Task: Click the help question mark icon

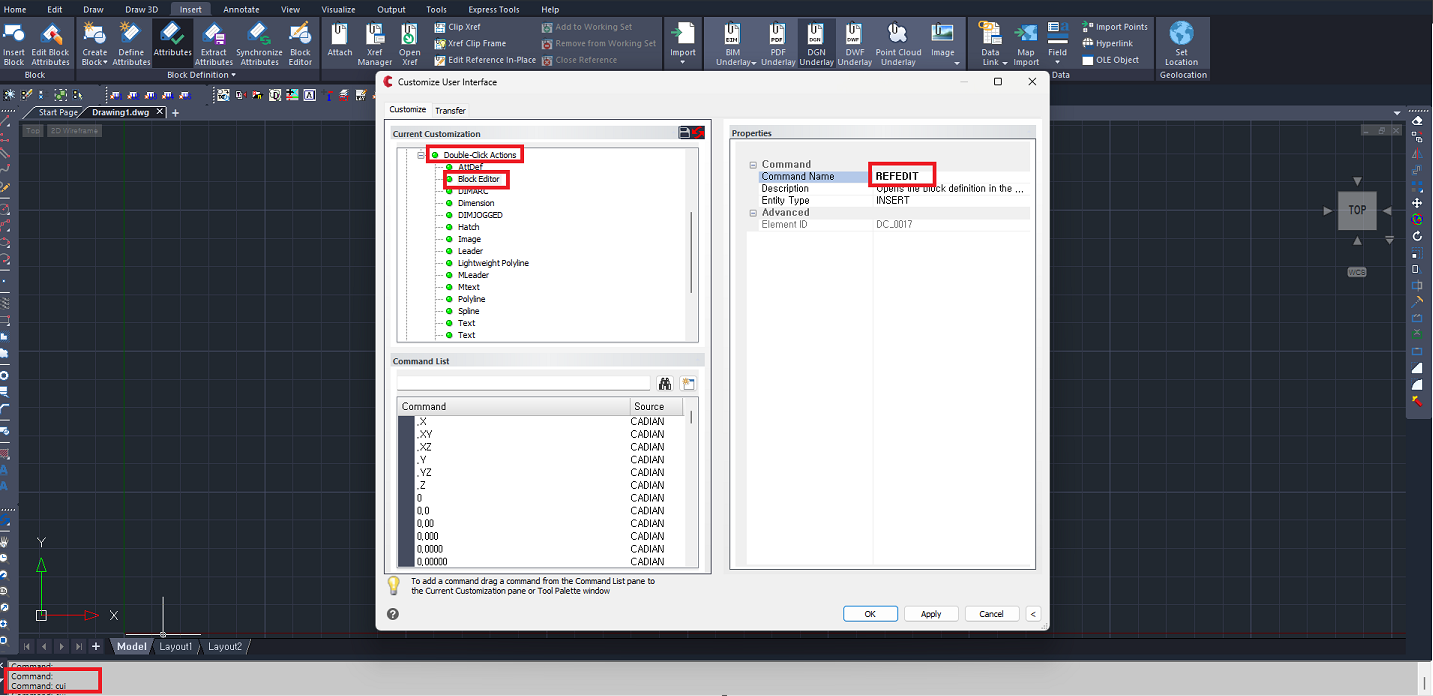Action: pos(393,614)
